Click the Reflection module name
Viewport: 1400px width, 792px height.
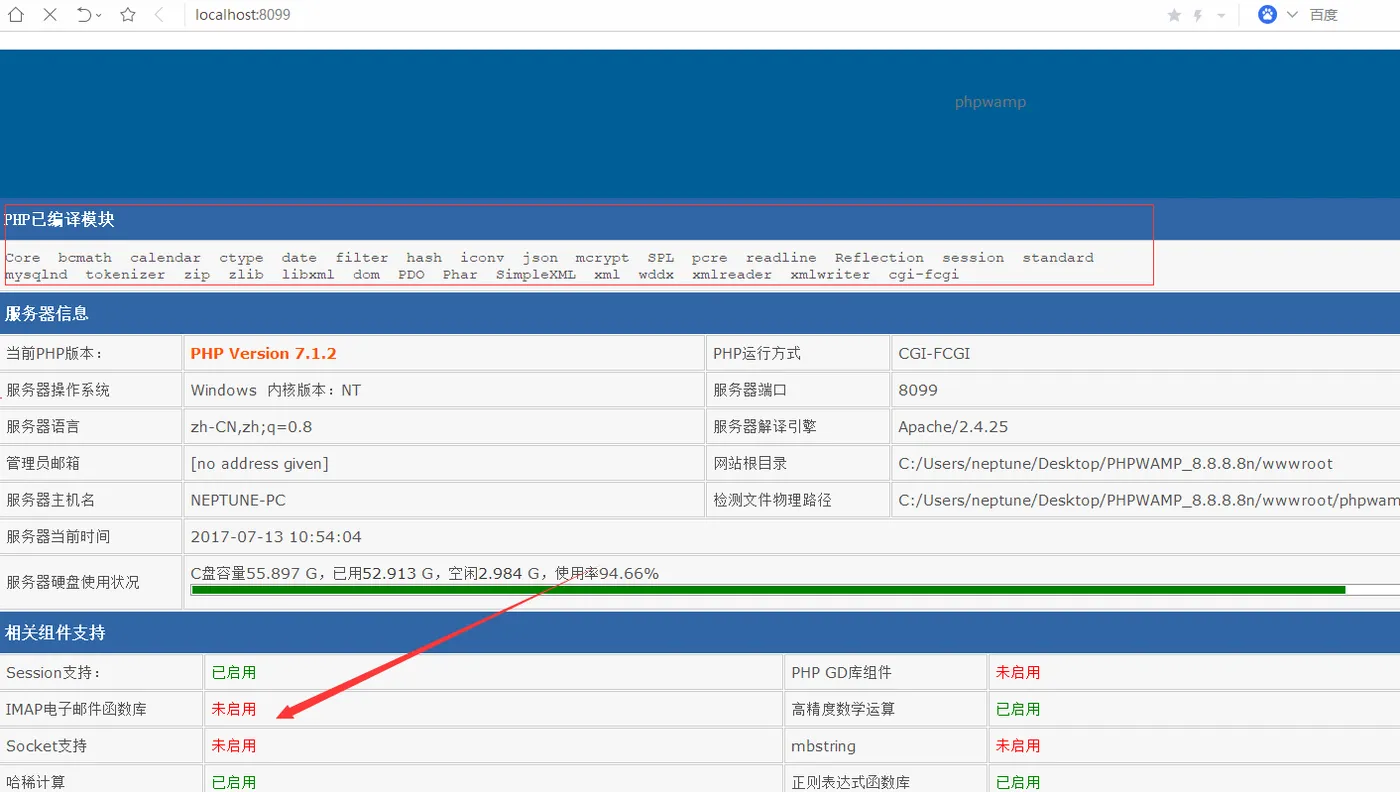click(x=879, y=258)
